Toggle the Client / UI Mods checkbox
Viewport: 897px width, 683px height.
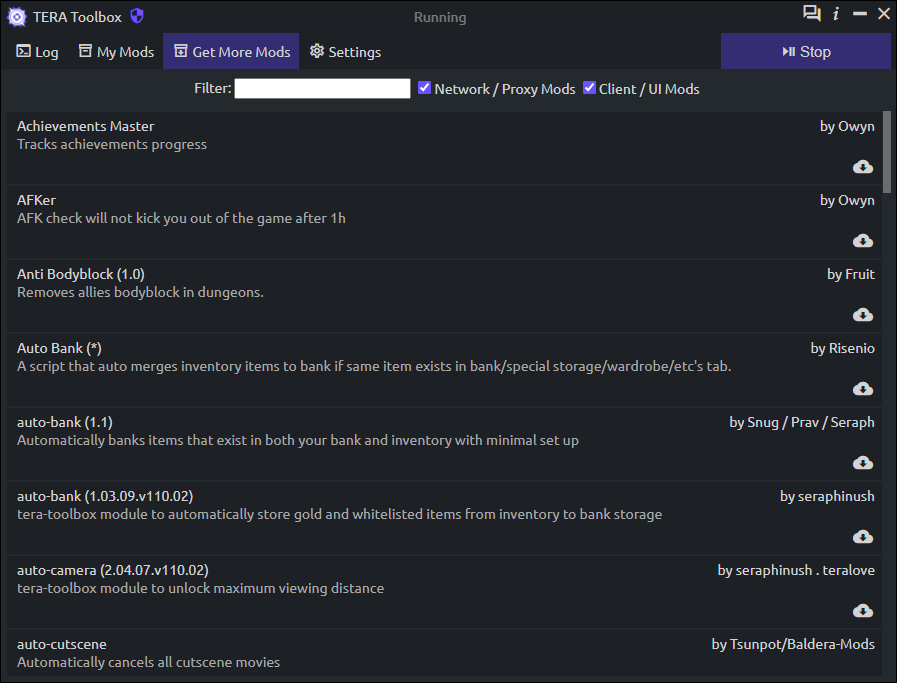point(590,88)
